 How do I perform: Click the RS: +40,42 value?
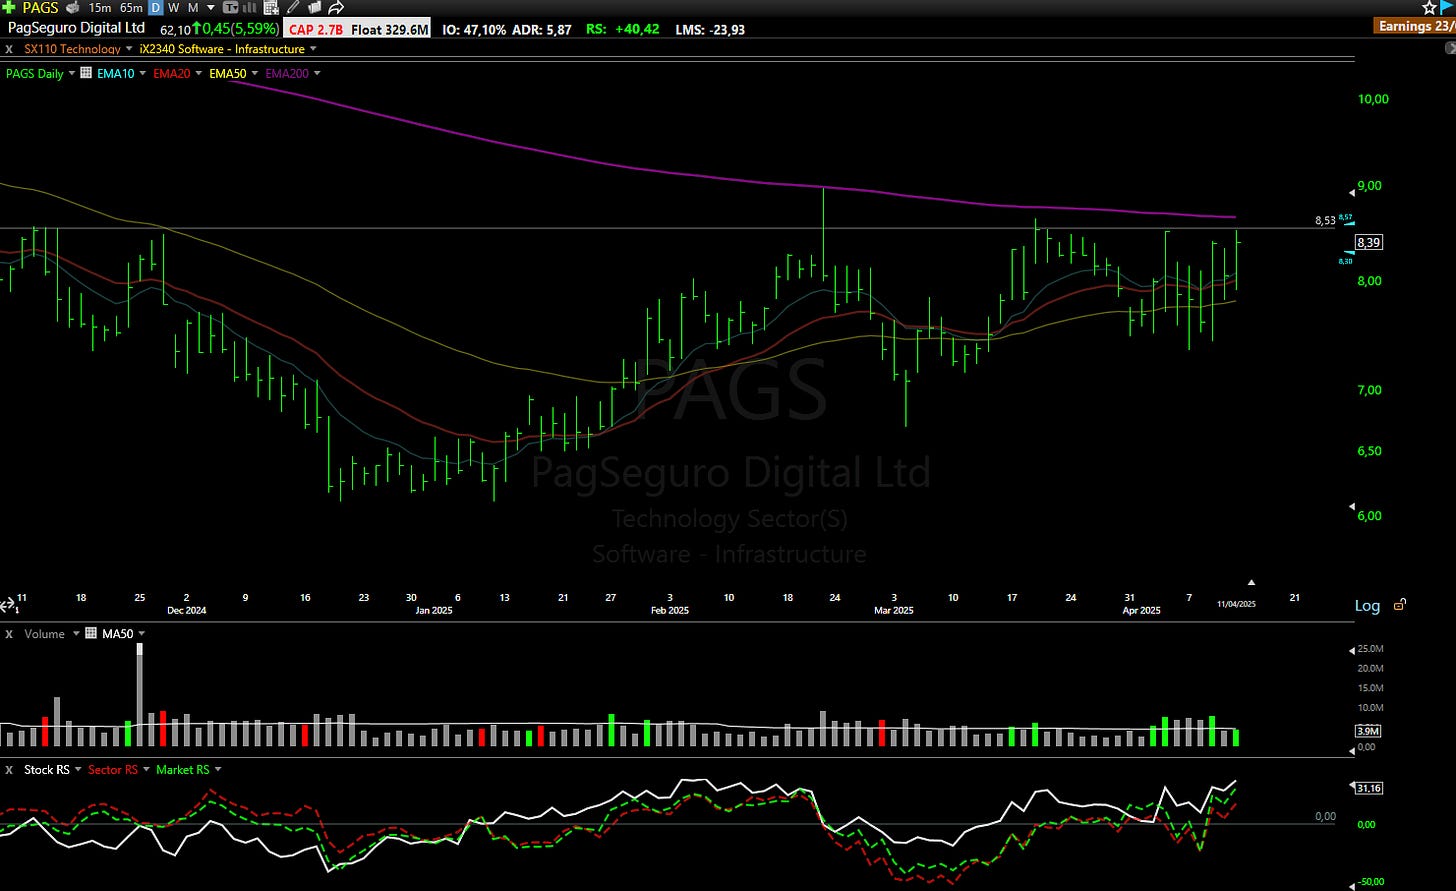click(622, 29)
